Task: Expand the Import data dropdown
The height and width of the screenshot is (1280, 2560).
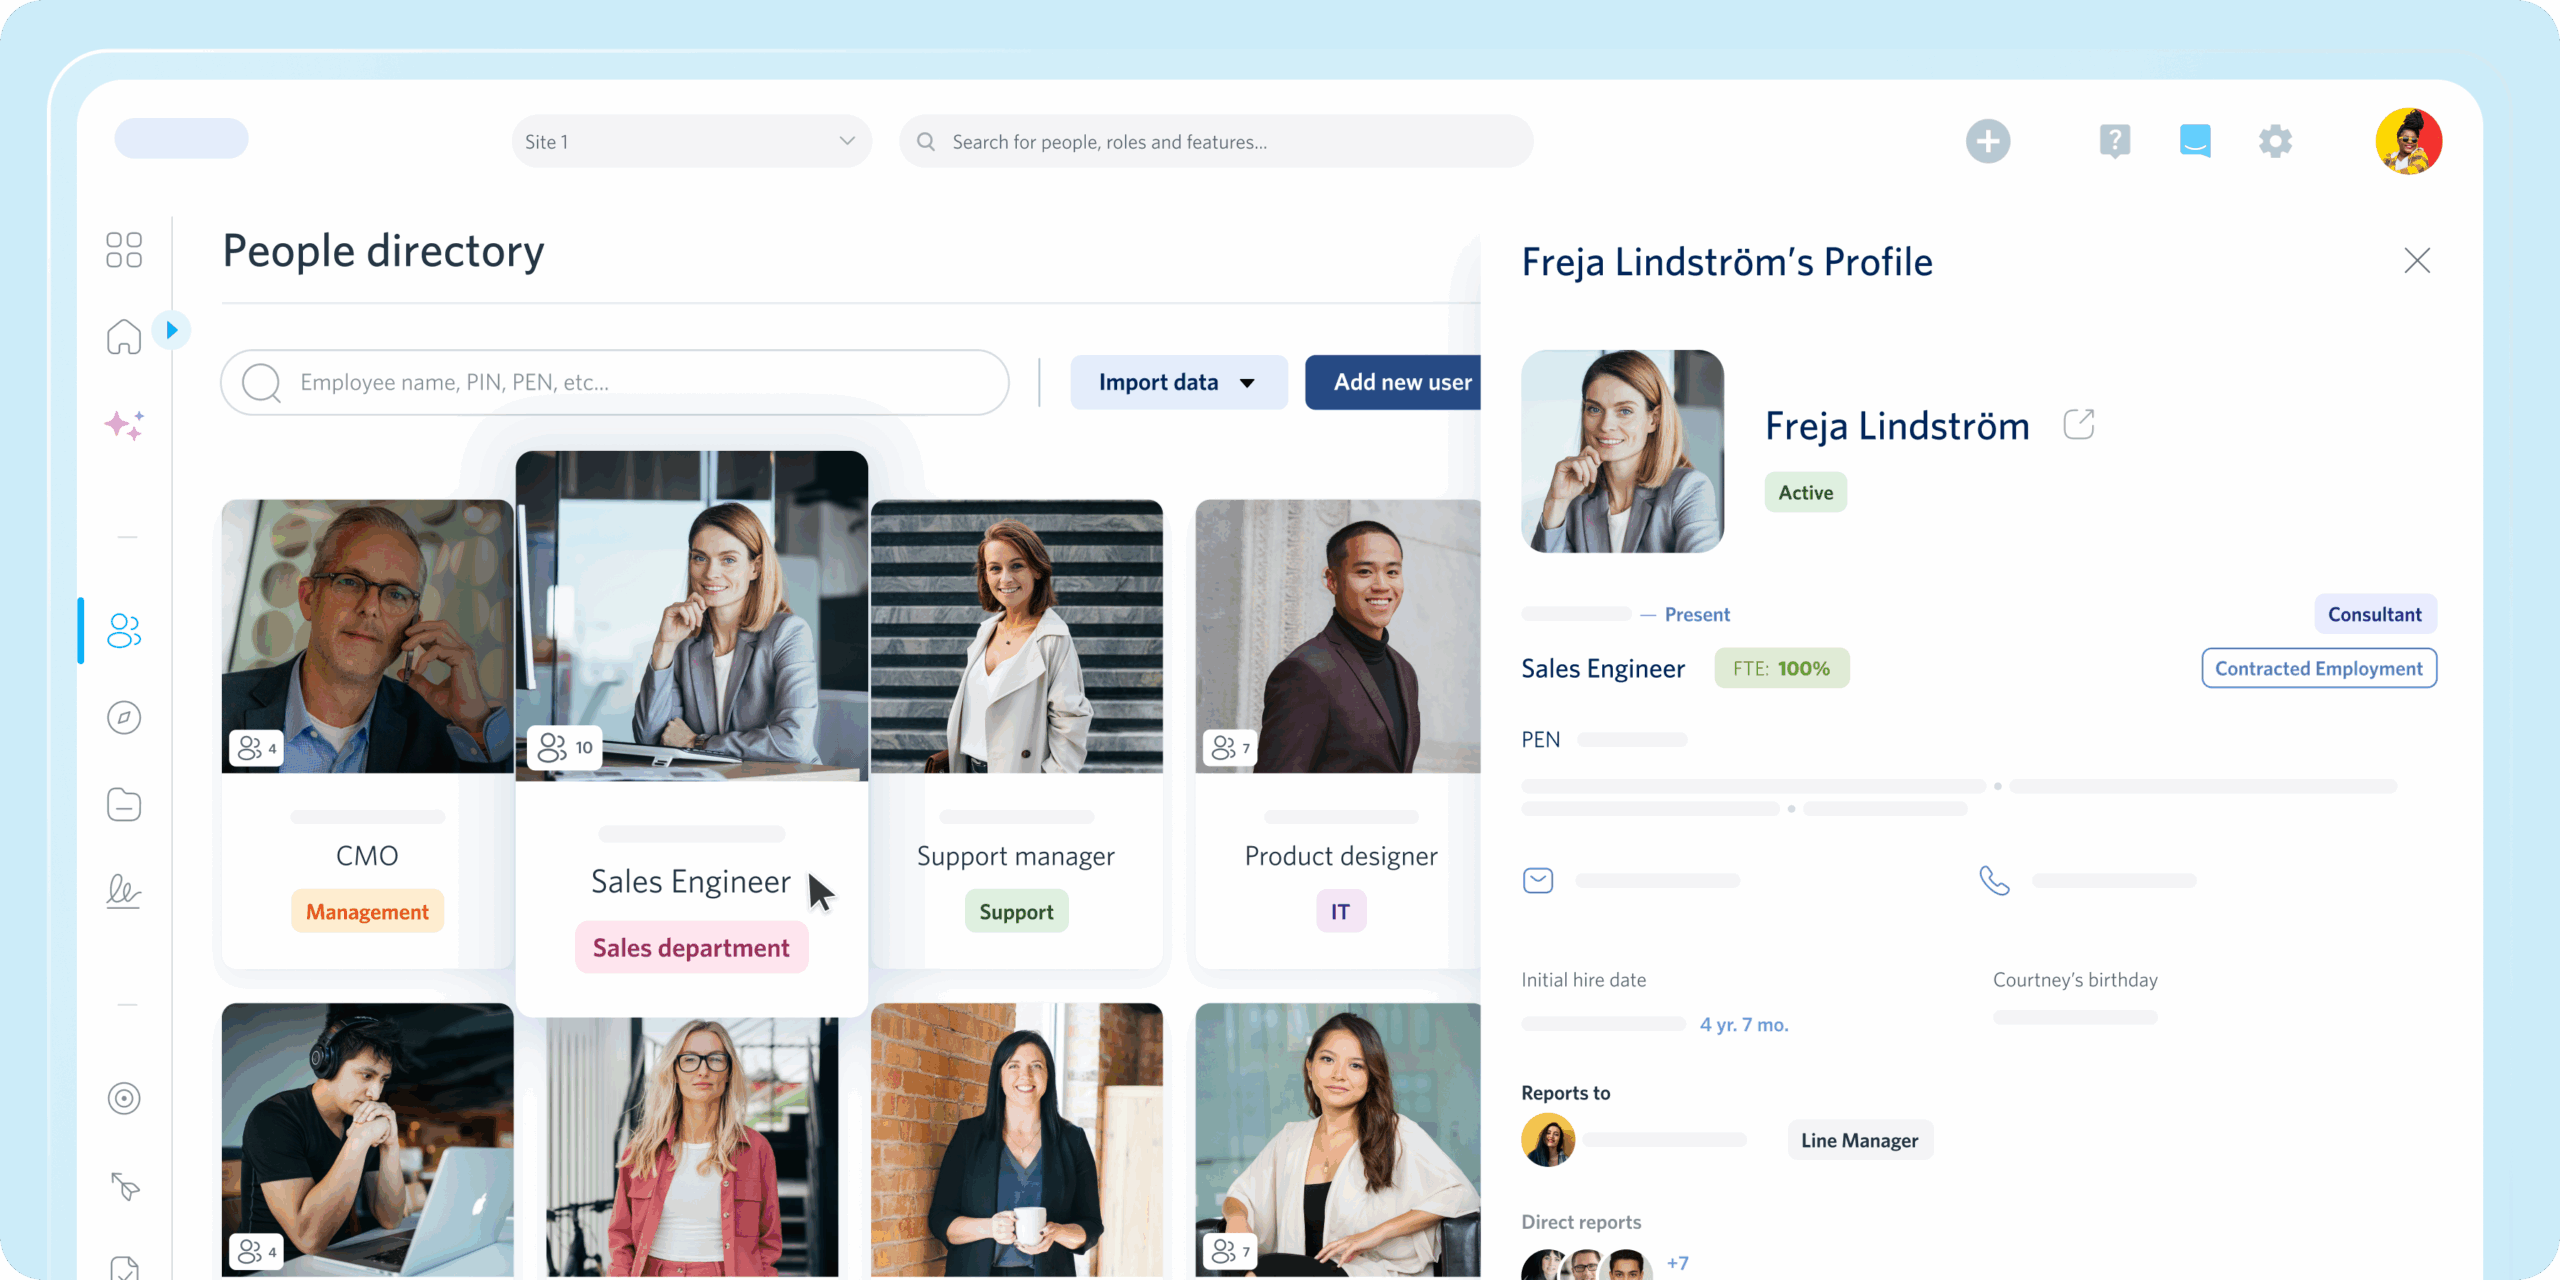Action: pos(1178,383)
